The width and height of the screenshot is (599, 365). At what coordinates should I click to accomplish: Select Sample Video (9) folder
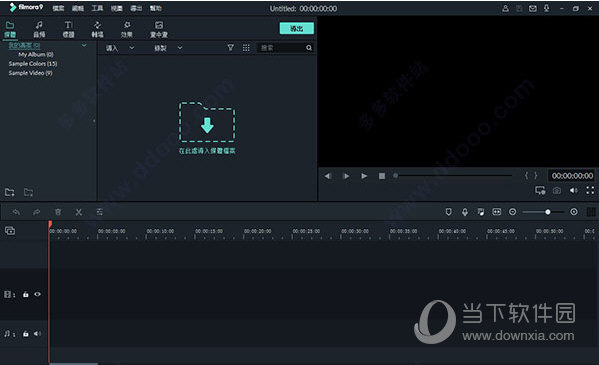click(30, 73)
